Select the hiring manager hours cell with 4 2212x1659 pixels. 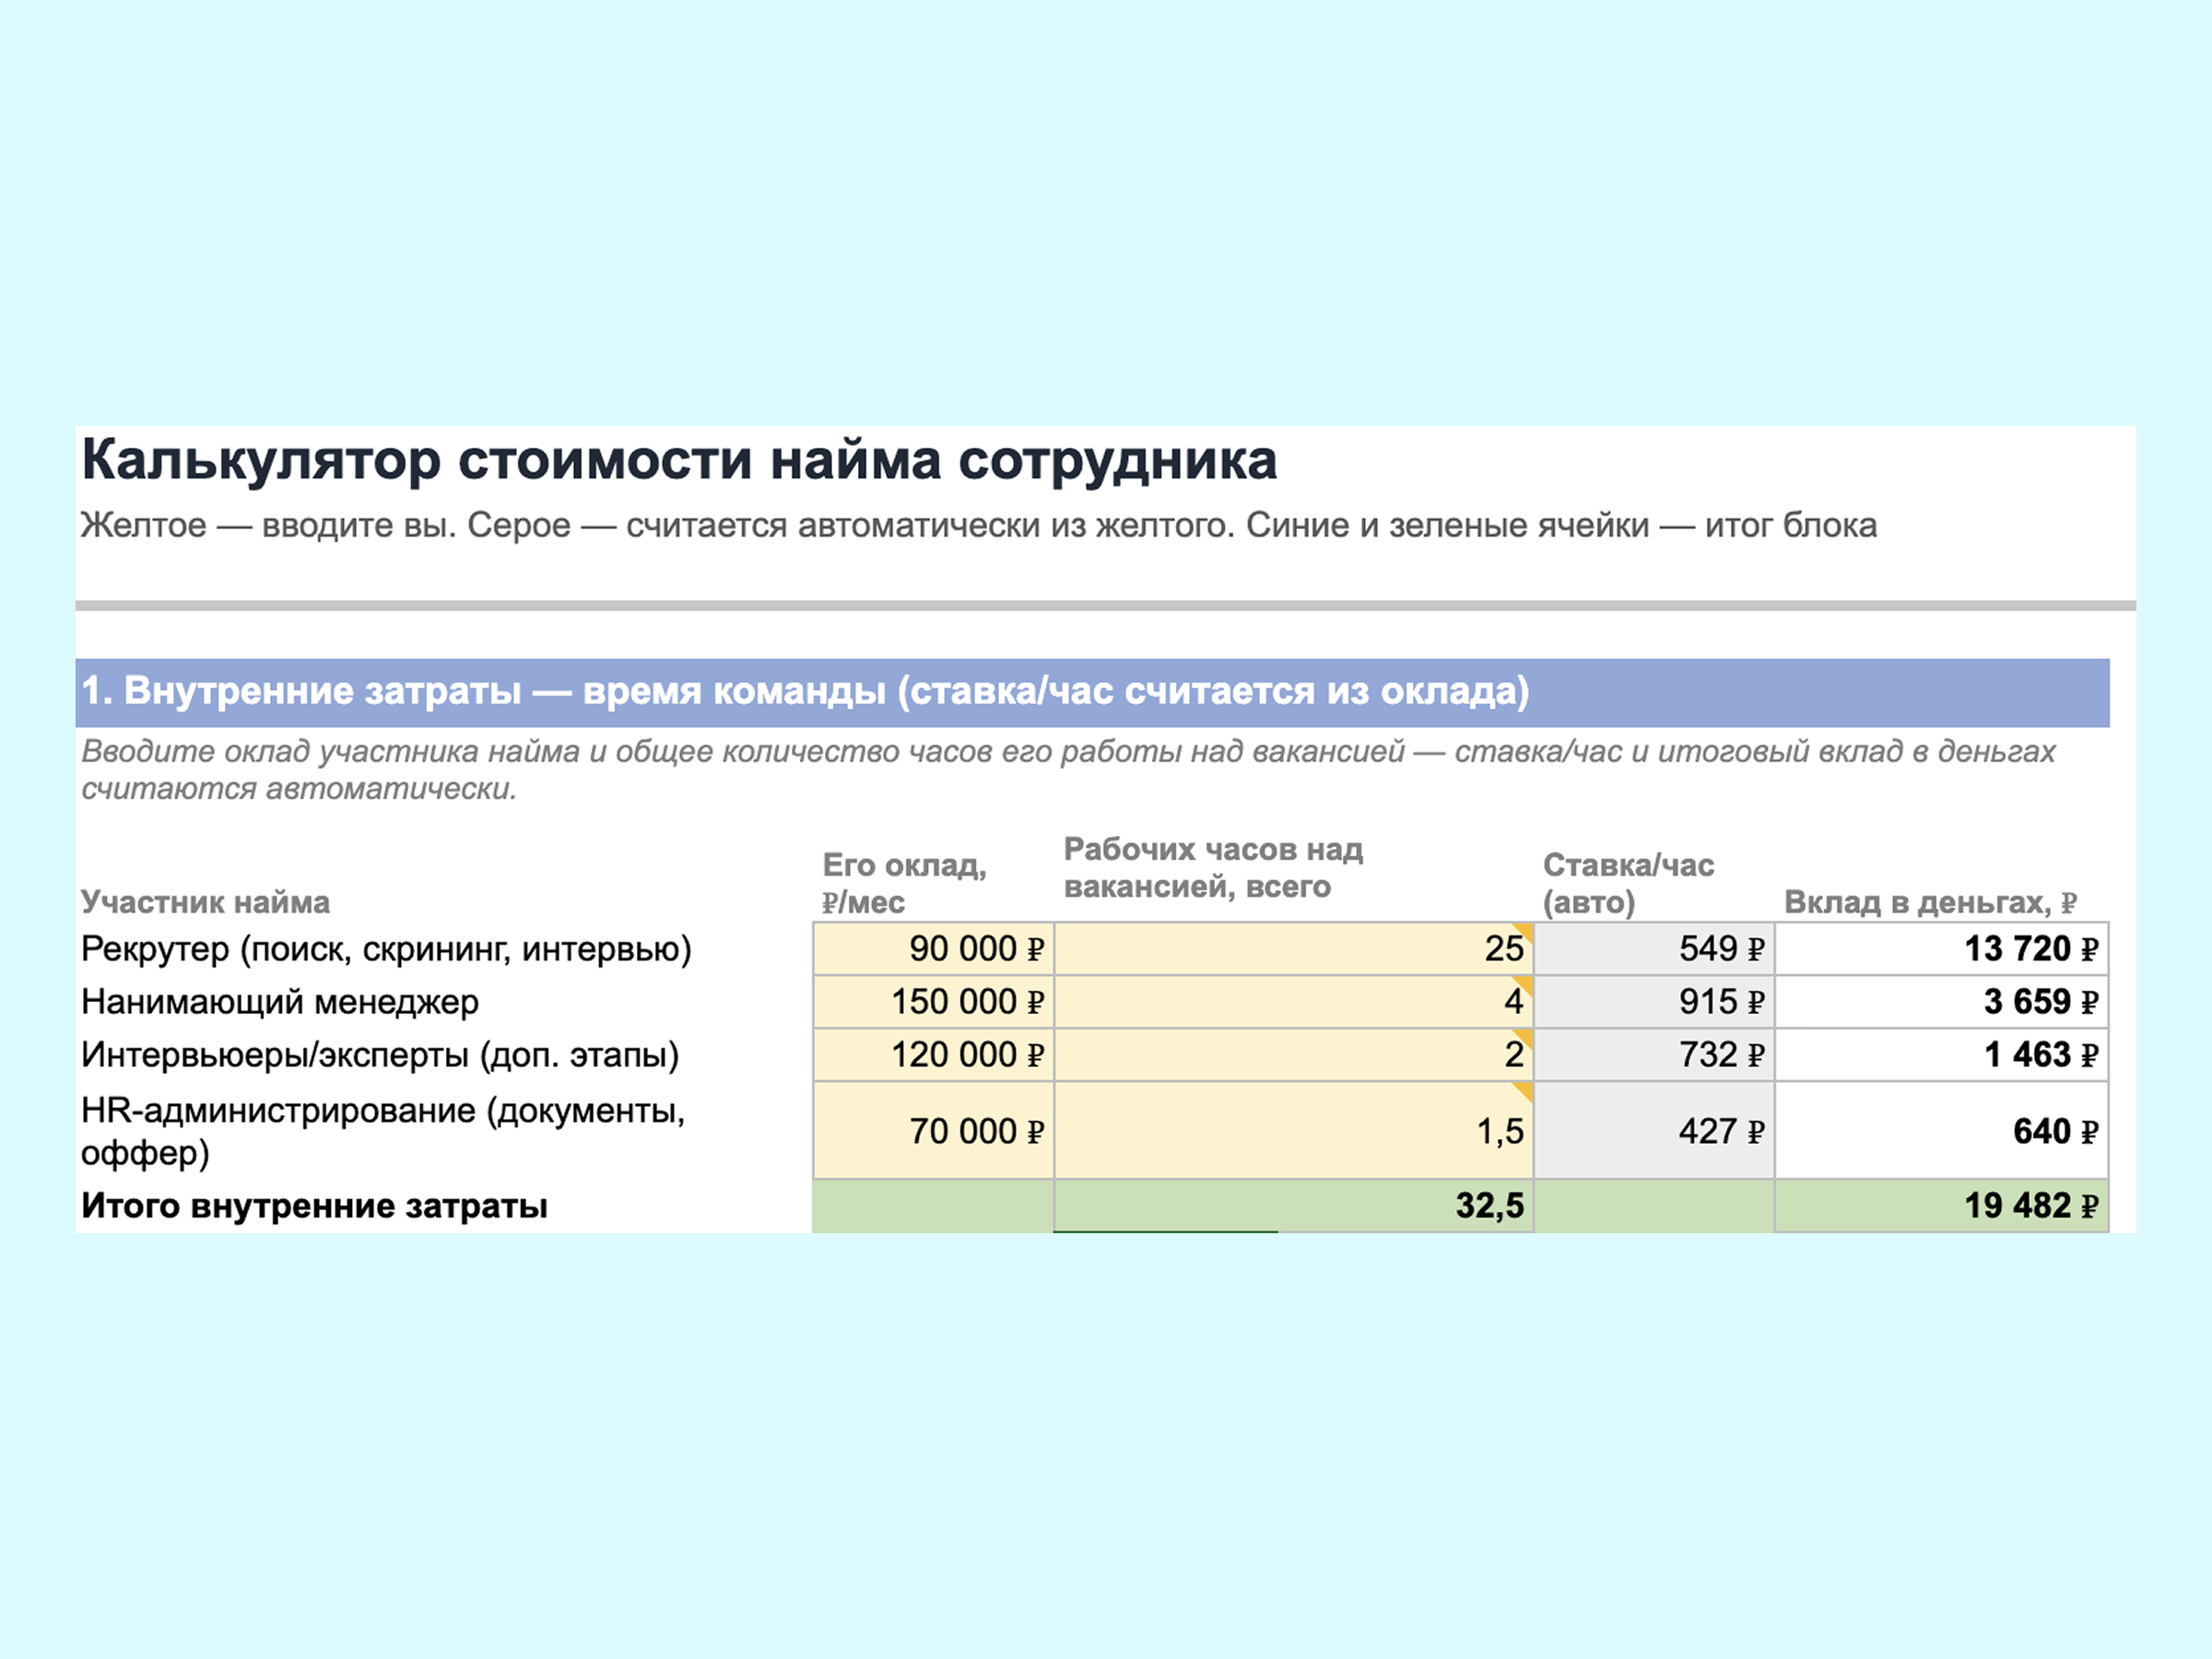coord(1294,1001)
